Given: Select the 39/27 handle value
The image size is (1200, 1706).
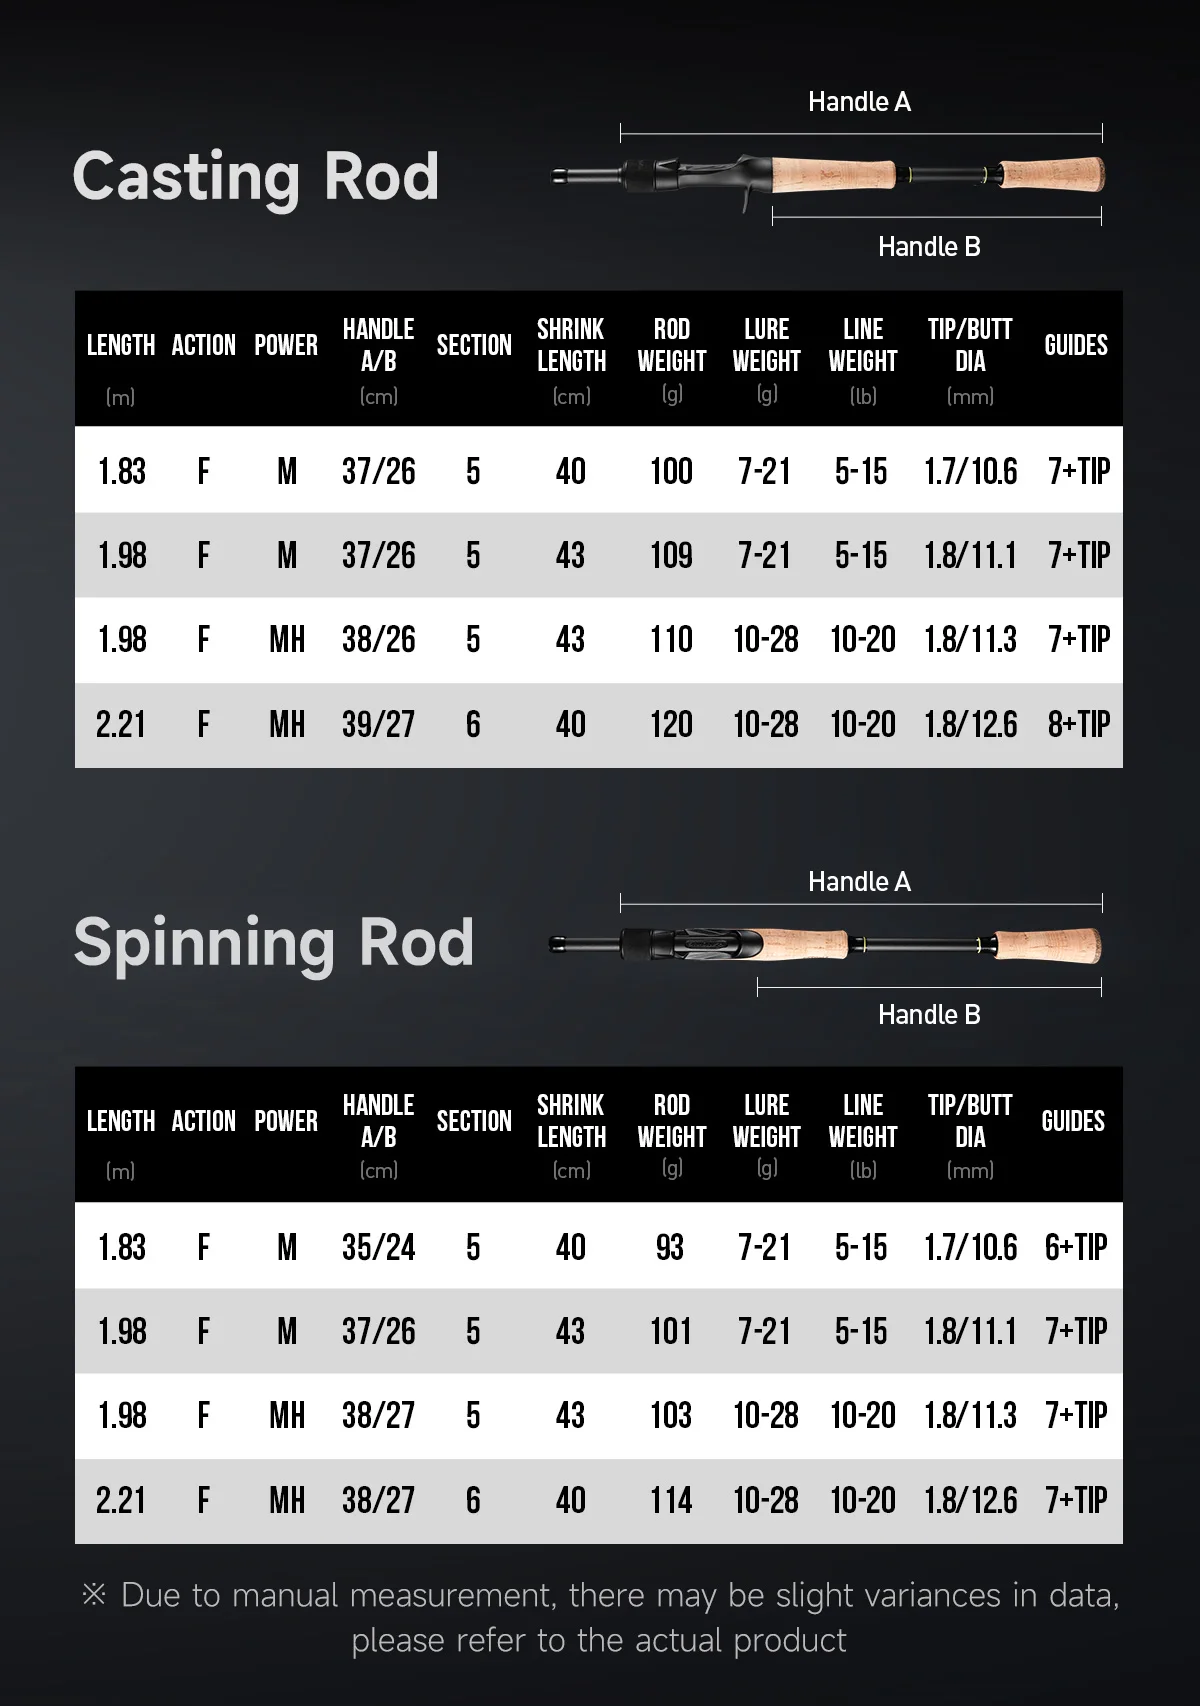Looking at the screenshot, I should [378, 725].
